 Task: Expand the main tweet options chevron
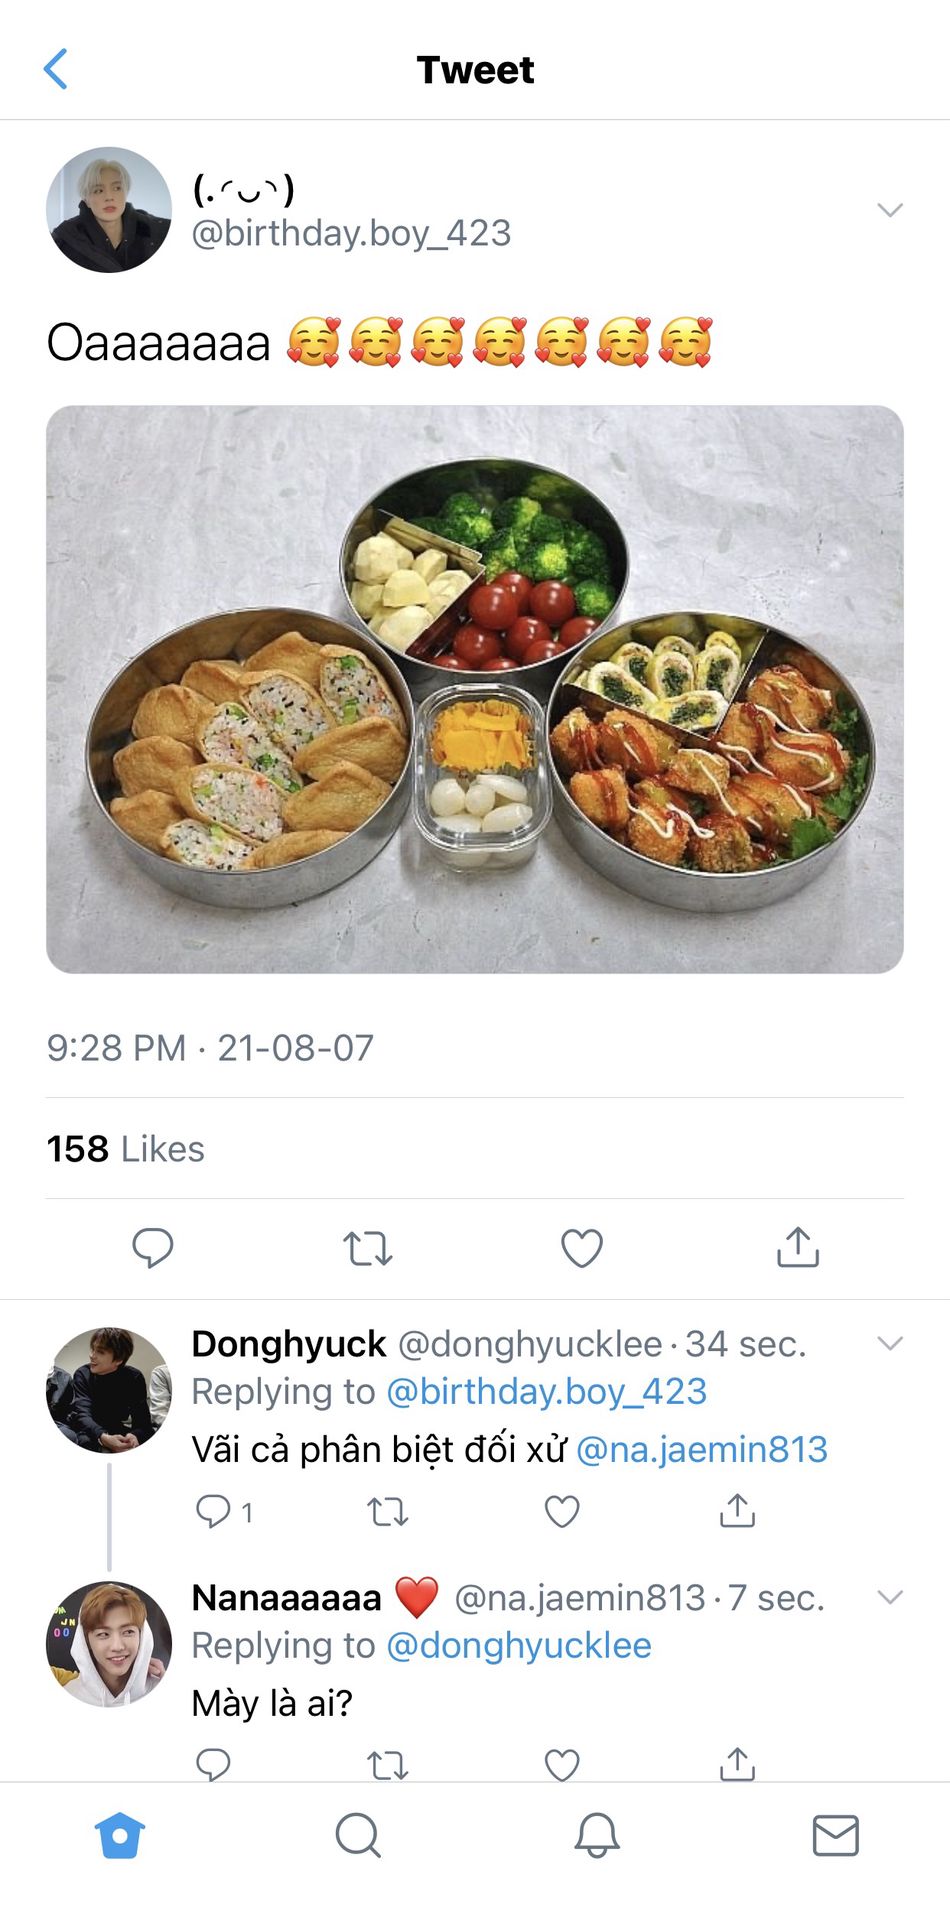[889, 210]
